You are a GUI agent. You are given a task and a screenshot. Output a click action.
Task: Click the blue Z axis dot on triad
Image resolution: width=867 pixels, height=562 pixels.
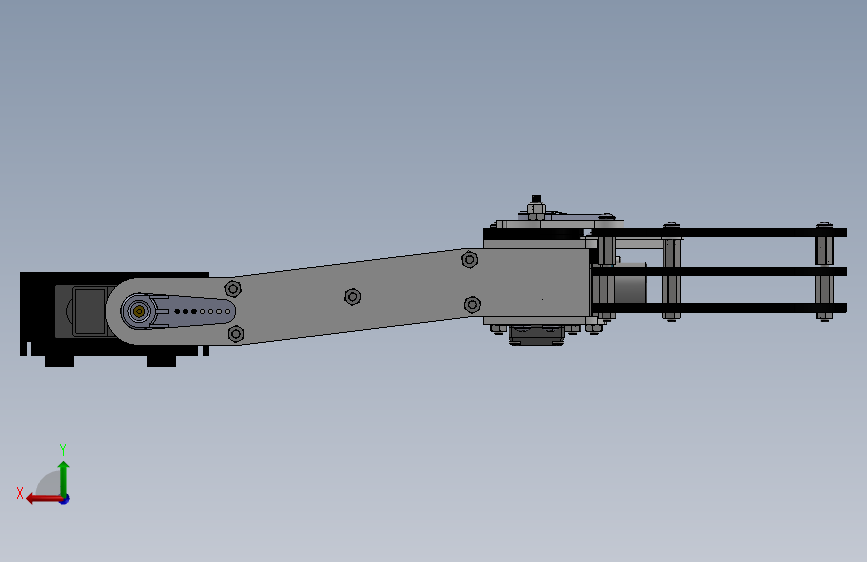tap(65, 499)
